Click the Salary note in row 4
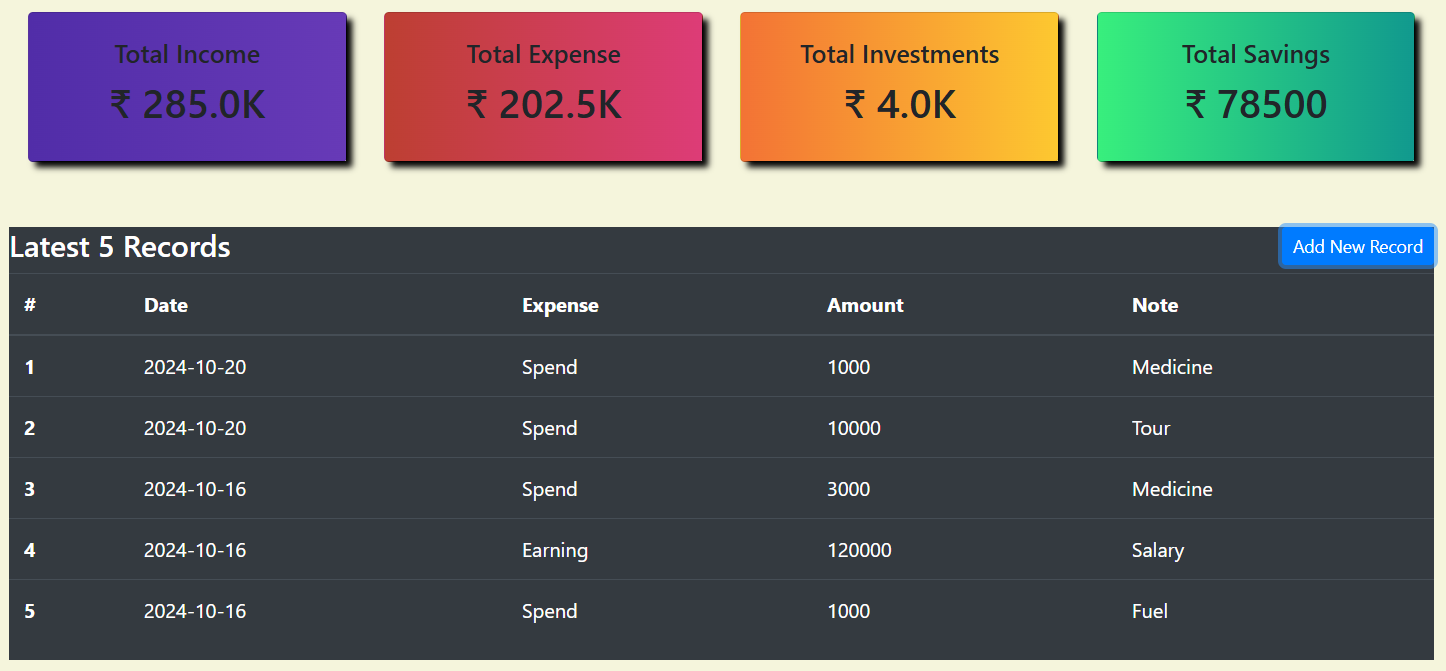This screenshot has height=671, width=1446. coord(1158,550)
